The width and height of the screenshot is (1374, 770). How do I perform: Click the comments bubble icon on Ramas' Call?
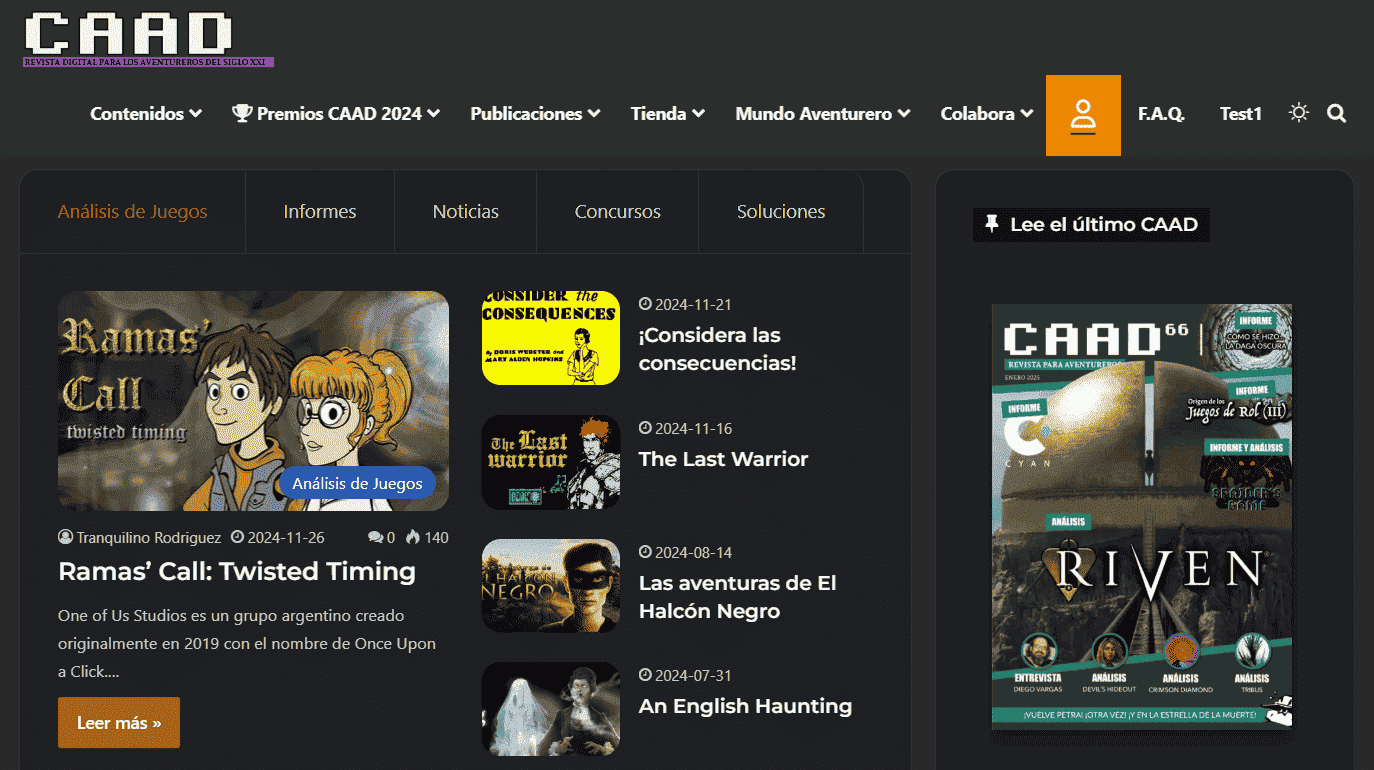(x=375, y=538)
